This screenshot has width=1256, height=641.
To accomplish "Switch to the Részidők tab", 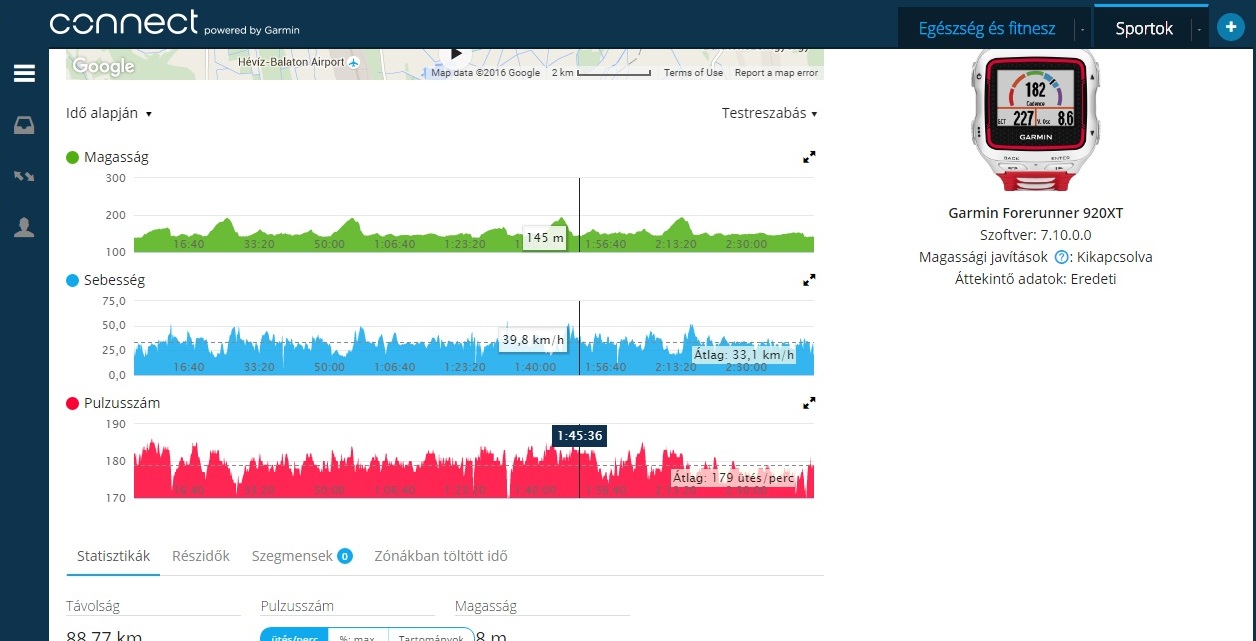I will click(201, 556).
